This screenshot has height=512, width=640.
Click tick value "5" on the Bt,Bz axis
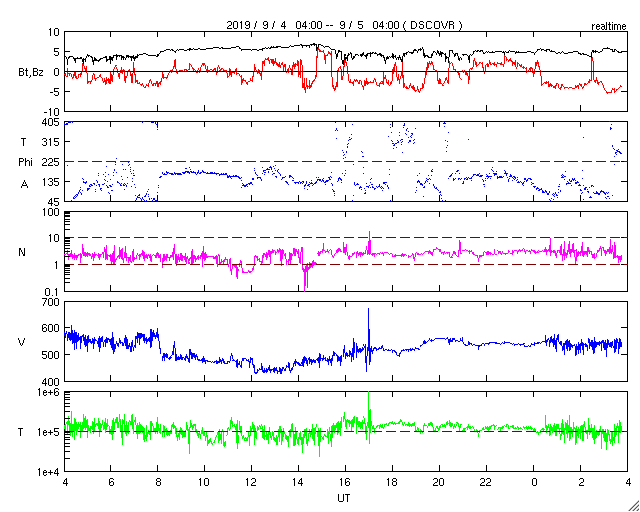[x=57, y=52]
